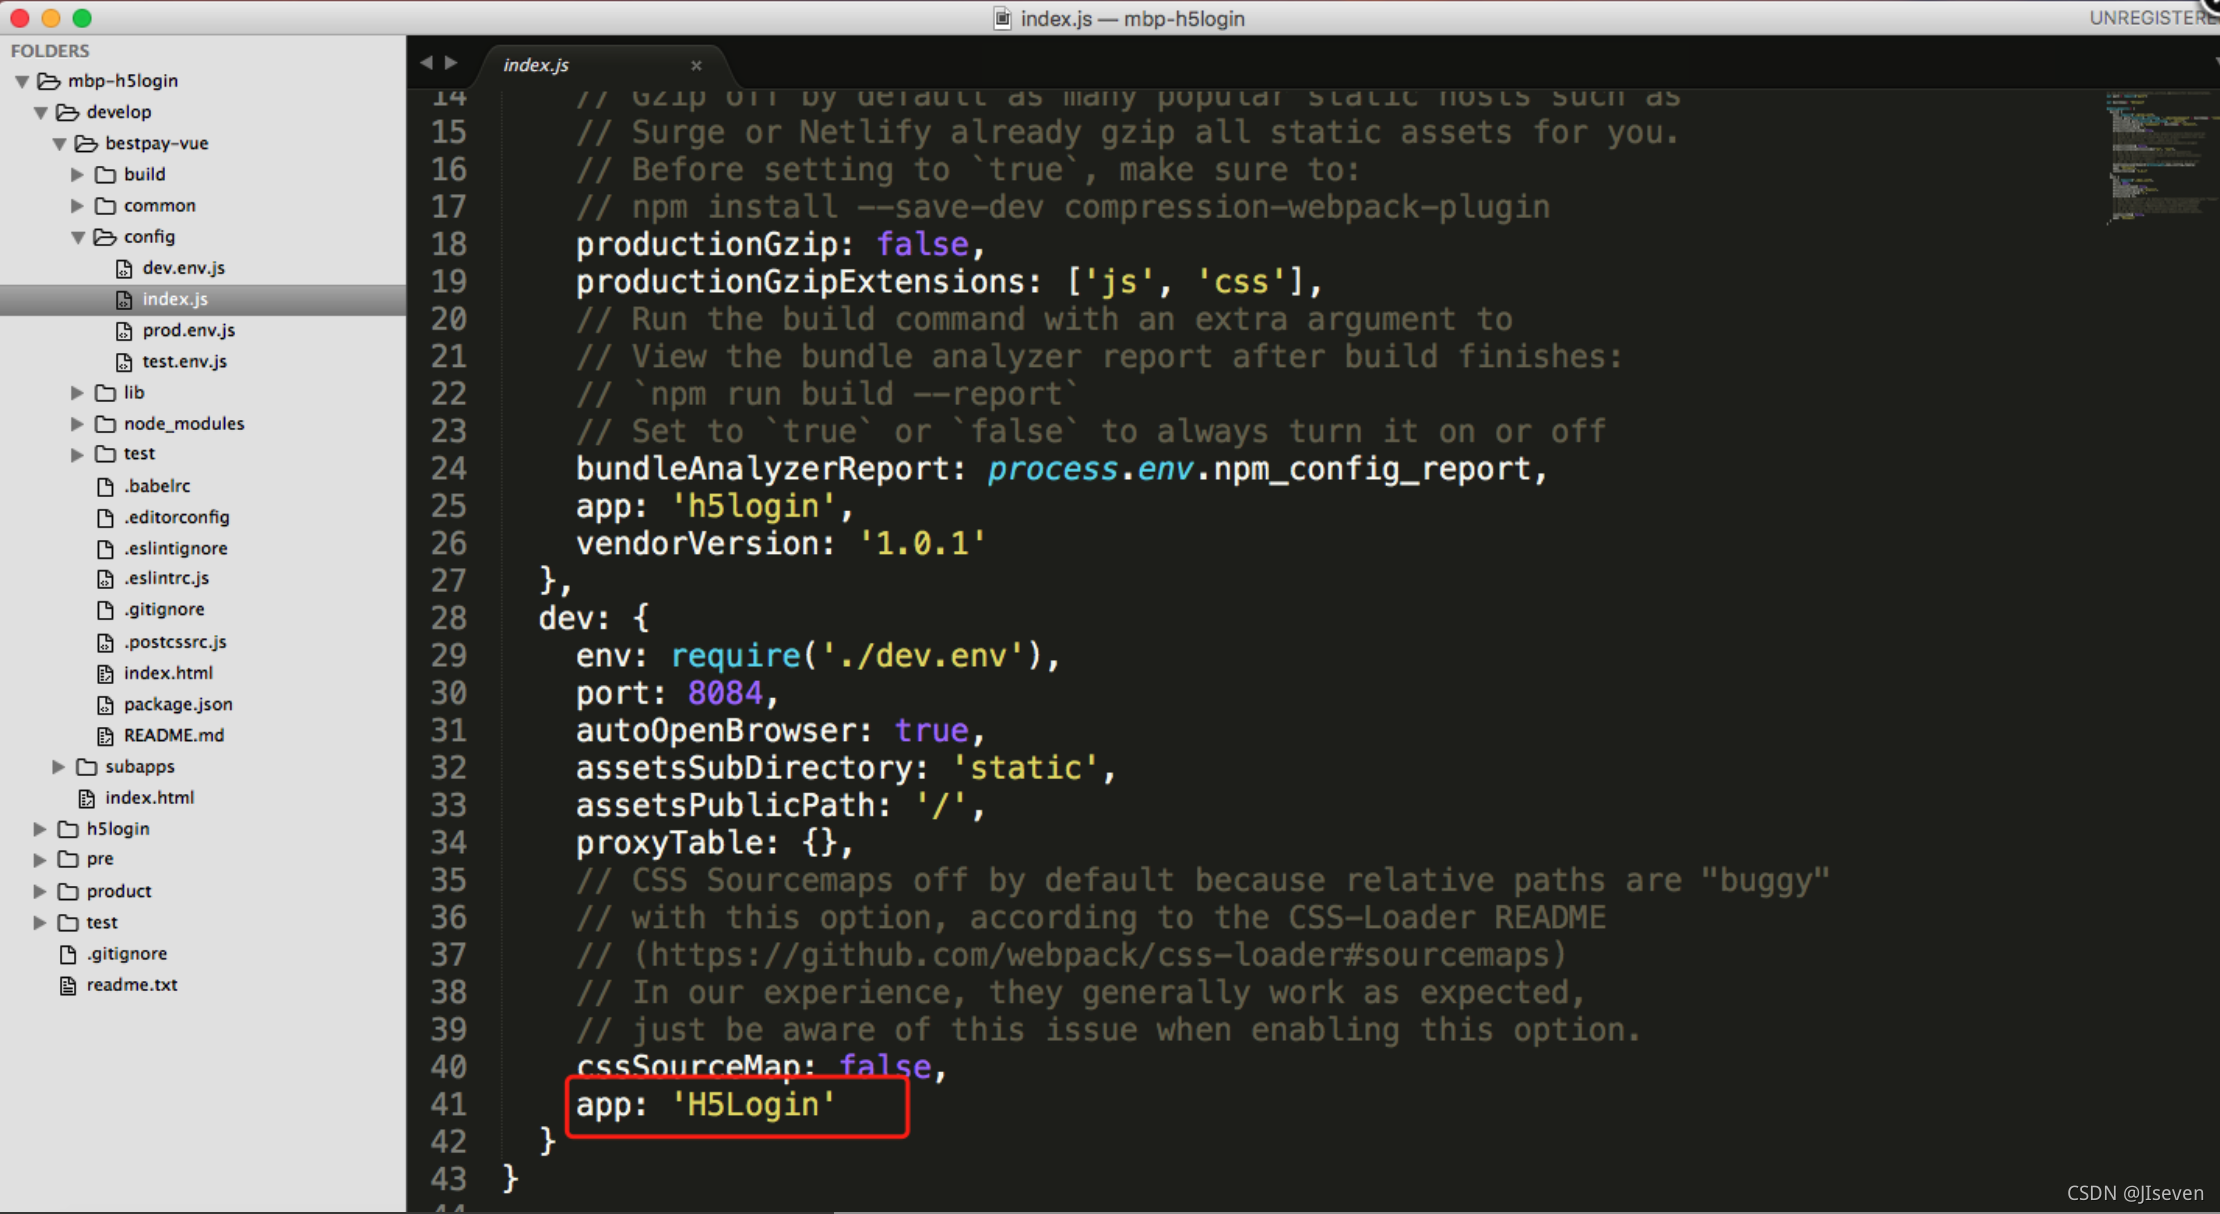The width and height of the screenshot is (2220, 1214).
Task: Collapse the config folder
Action: tap(78, 237)
